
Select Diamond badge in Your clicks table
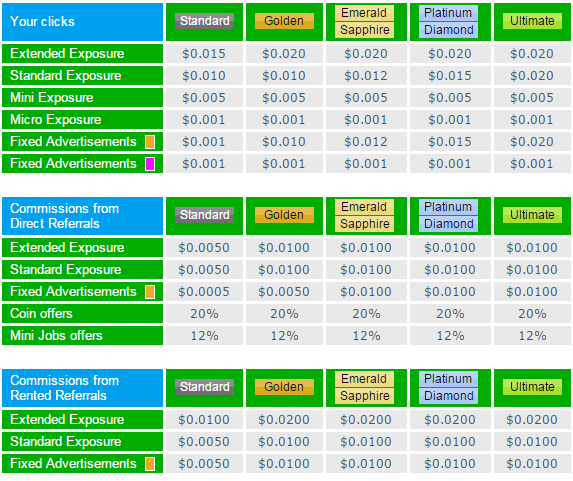tap(448, 30)
